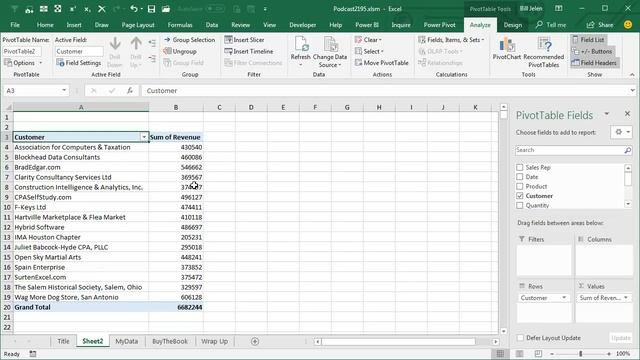Switch to Page Layout view in status bar

click(520, 353)
